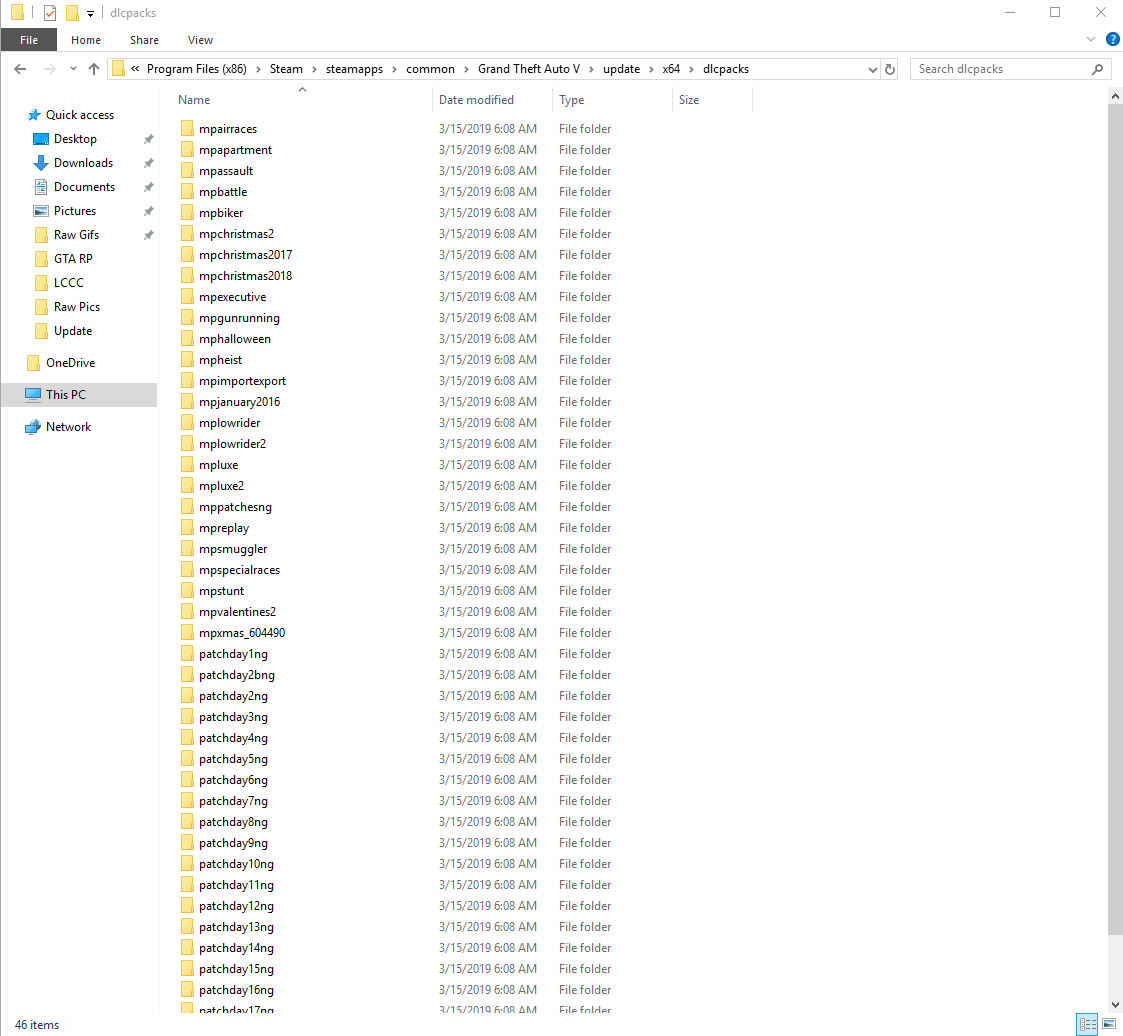Go up one folder level with the up arrow
1123x1036 pixels.
(94, 69)
